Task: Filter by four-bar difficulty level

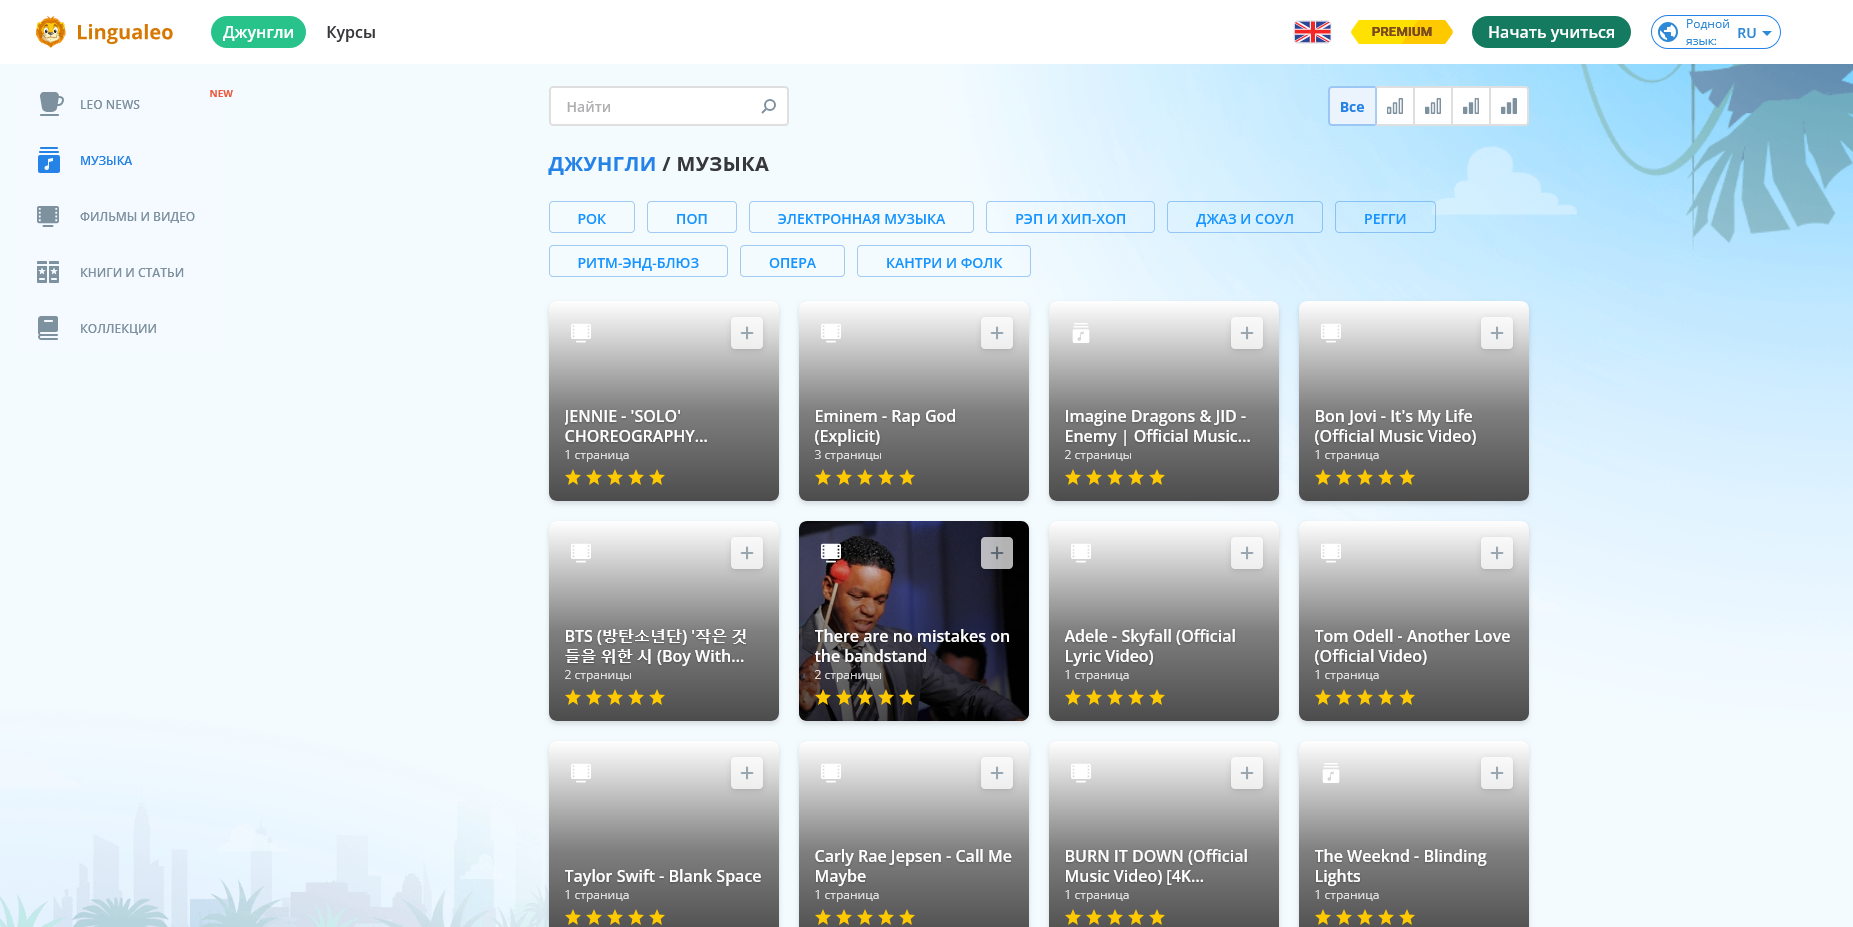Action: click(x=1509, y=106)
